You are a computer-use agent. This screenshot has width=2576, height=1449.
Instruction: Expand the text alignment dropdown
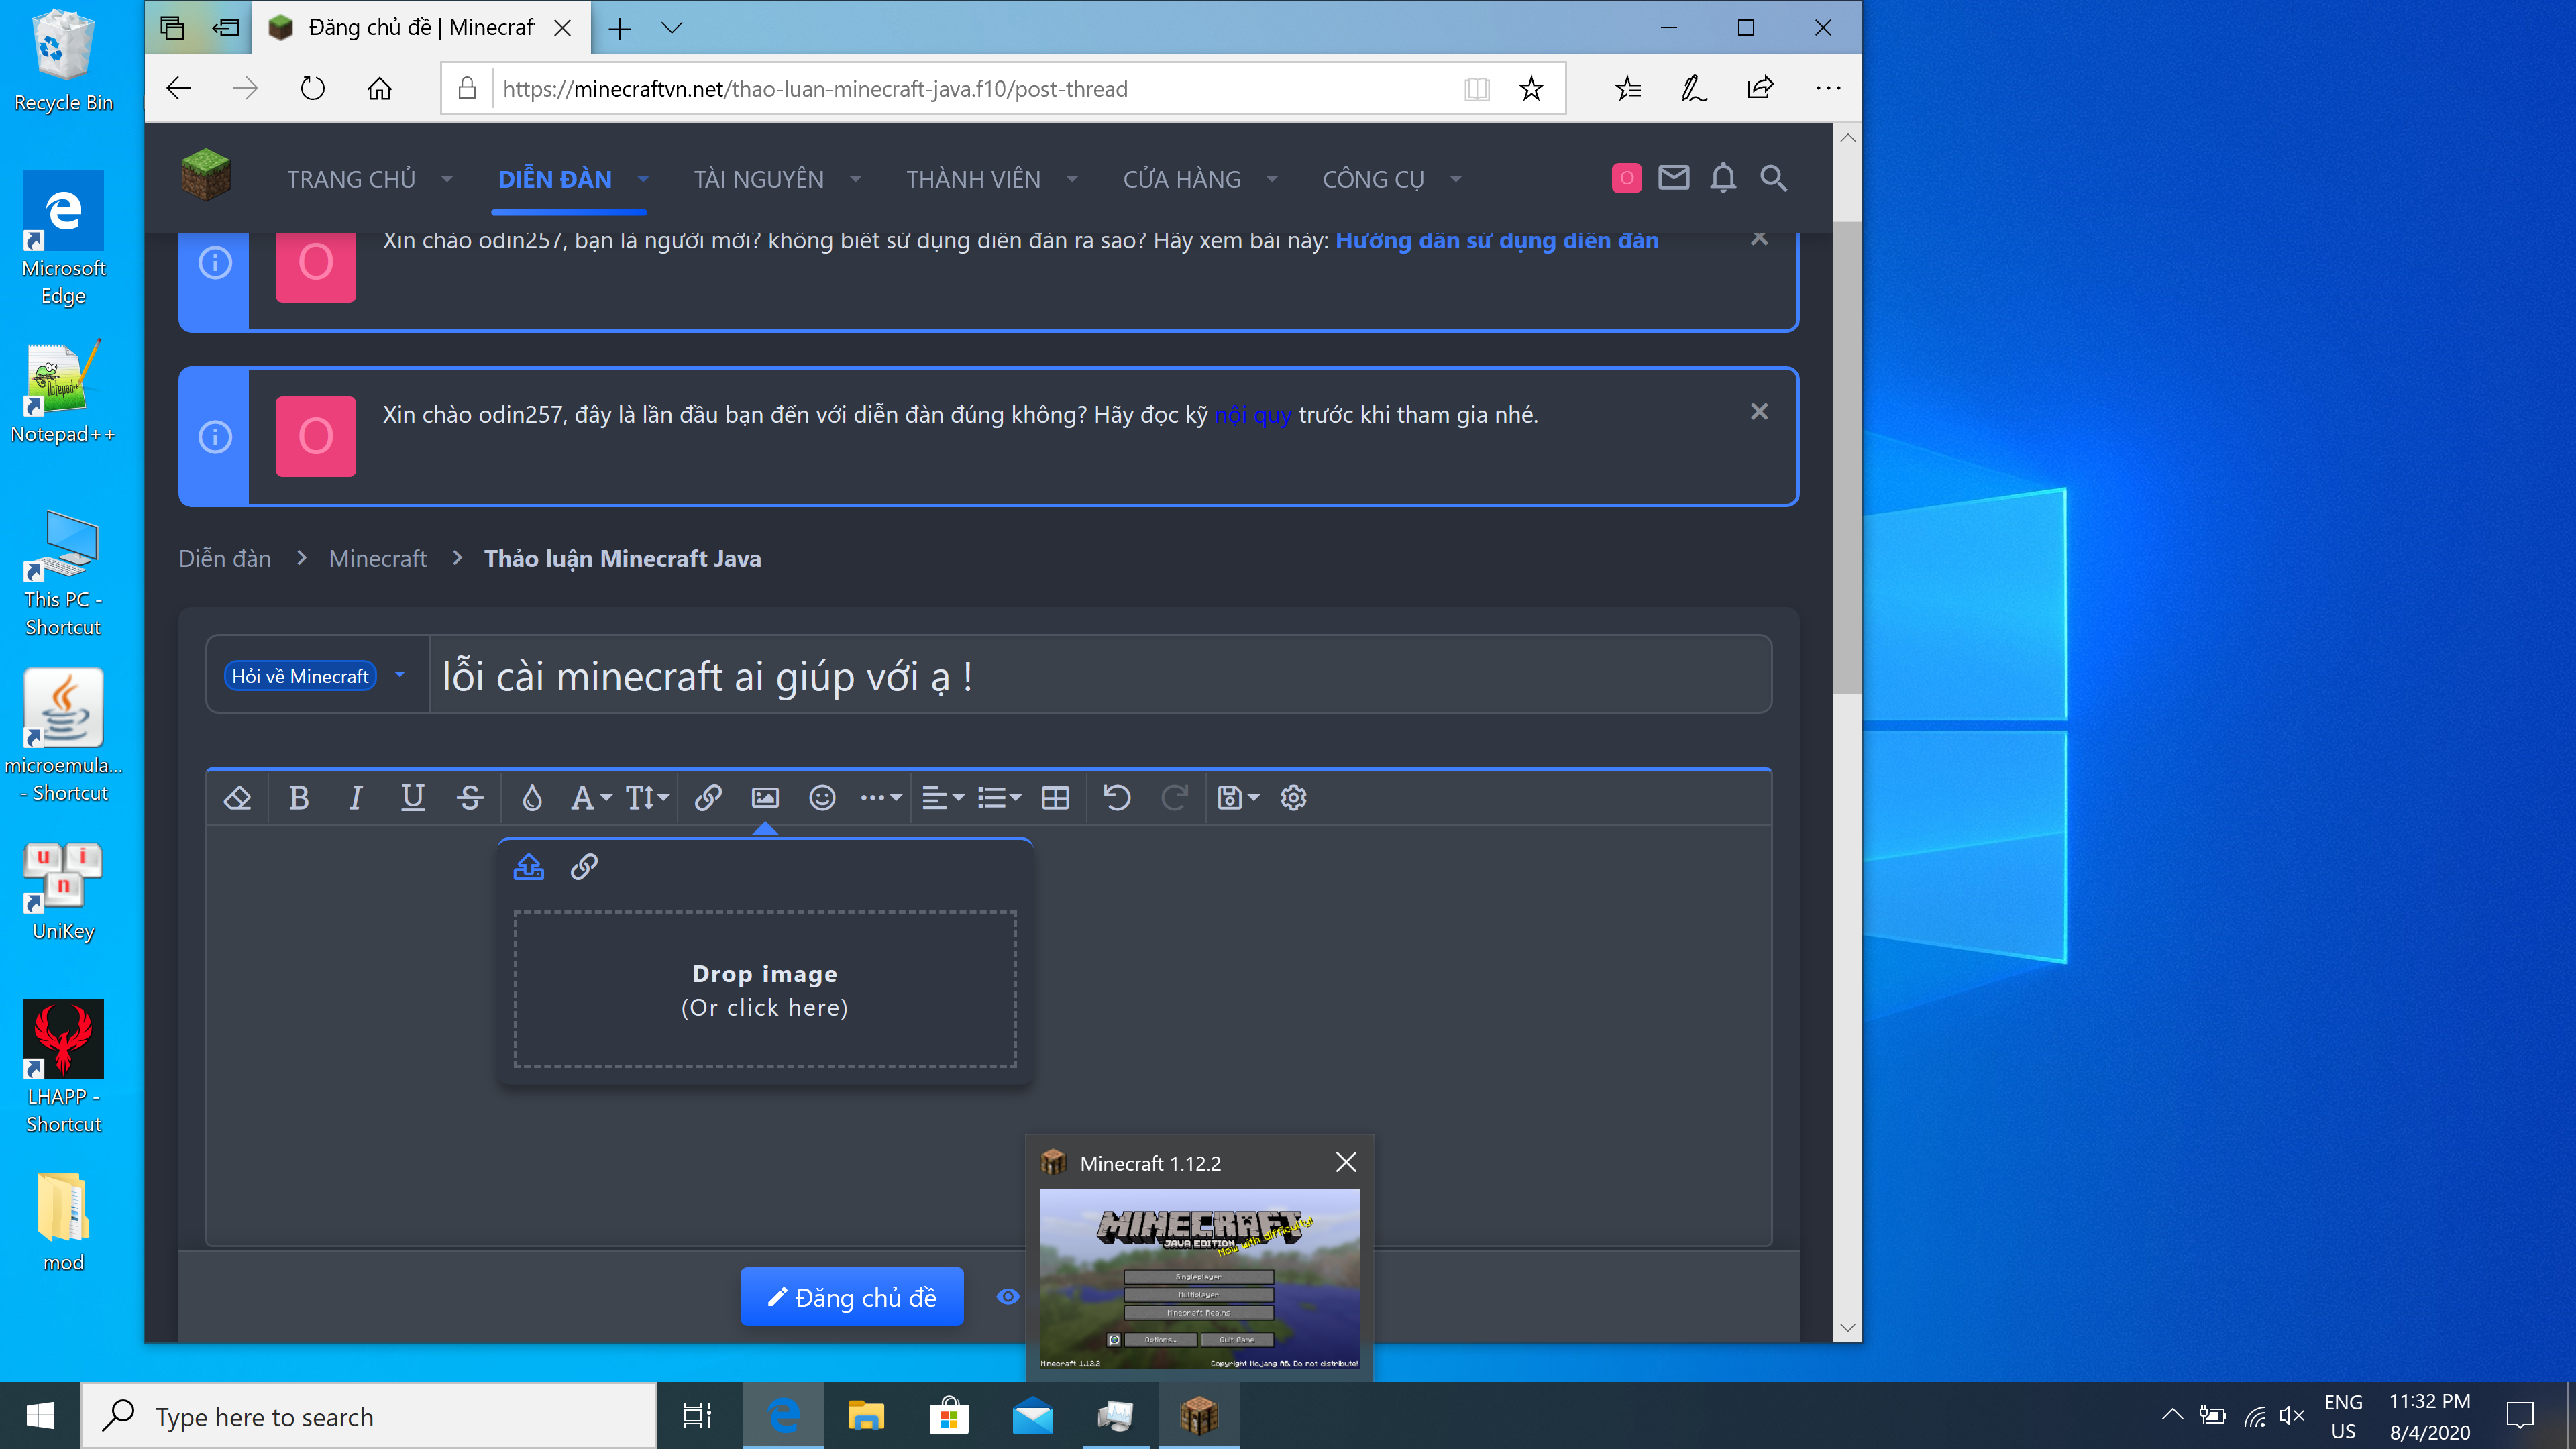point(942,798)
